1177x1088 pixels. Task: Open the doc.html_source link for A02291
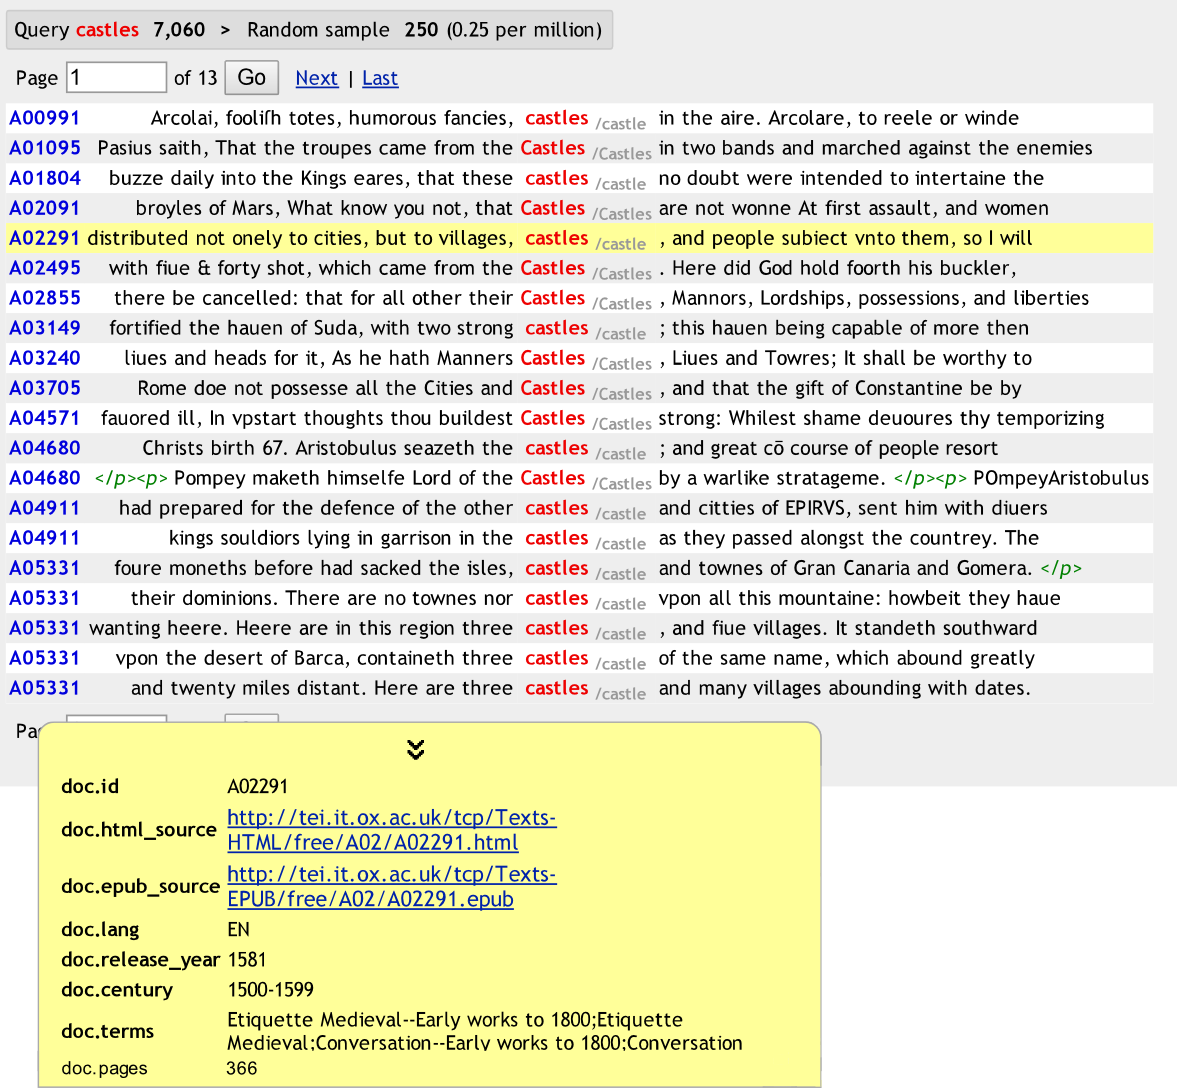391,830
